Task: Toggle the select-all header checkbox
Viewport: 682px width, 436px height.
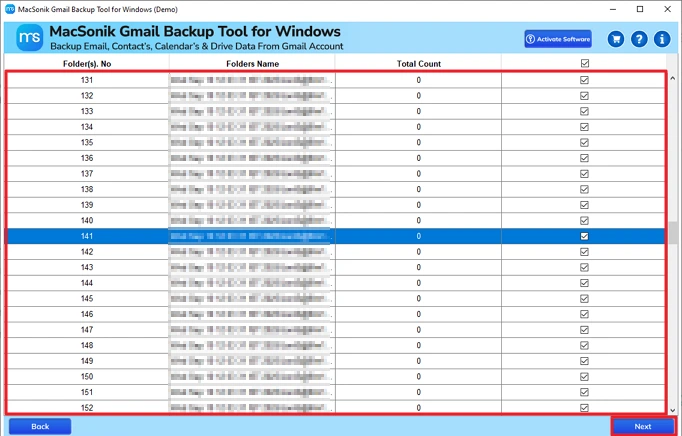Action: pyautogui.click(x=585, y=64)
